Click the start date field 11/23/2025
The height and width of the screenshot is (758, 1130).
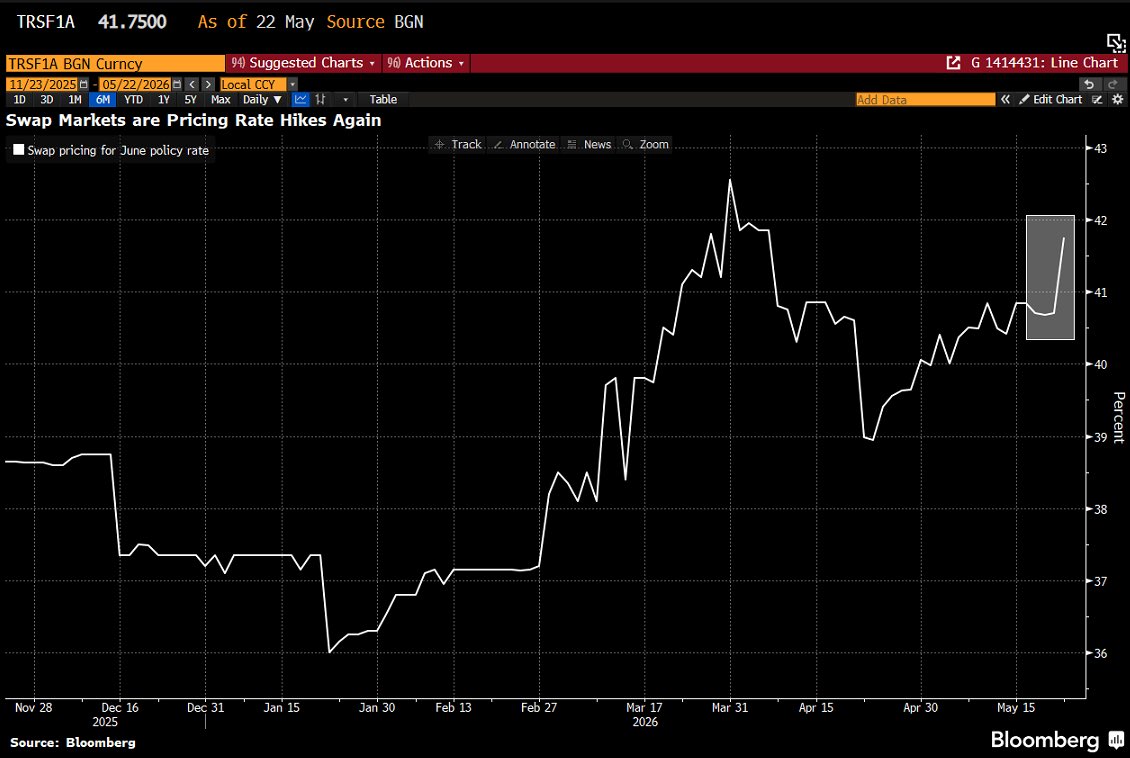pyautogui.click(x=43, y=84)
